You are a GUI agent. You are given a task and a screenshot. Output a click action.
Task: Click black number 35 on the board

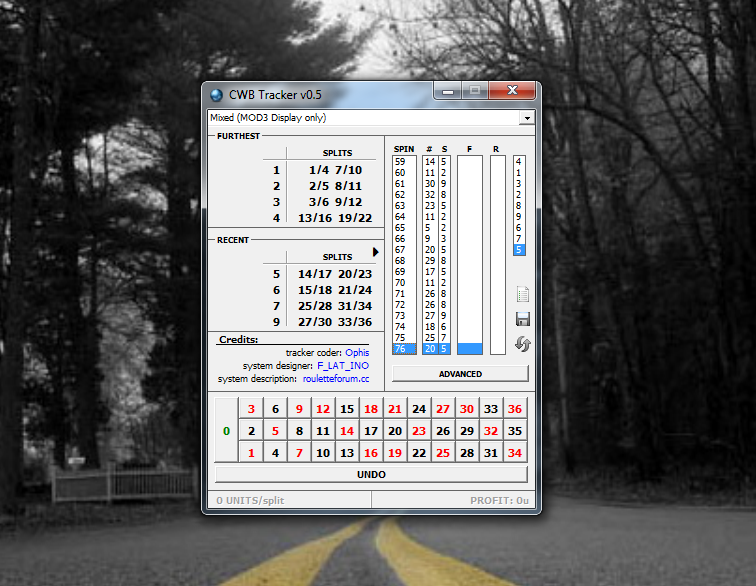(515, 431)
